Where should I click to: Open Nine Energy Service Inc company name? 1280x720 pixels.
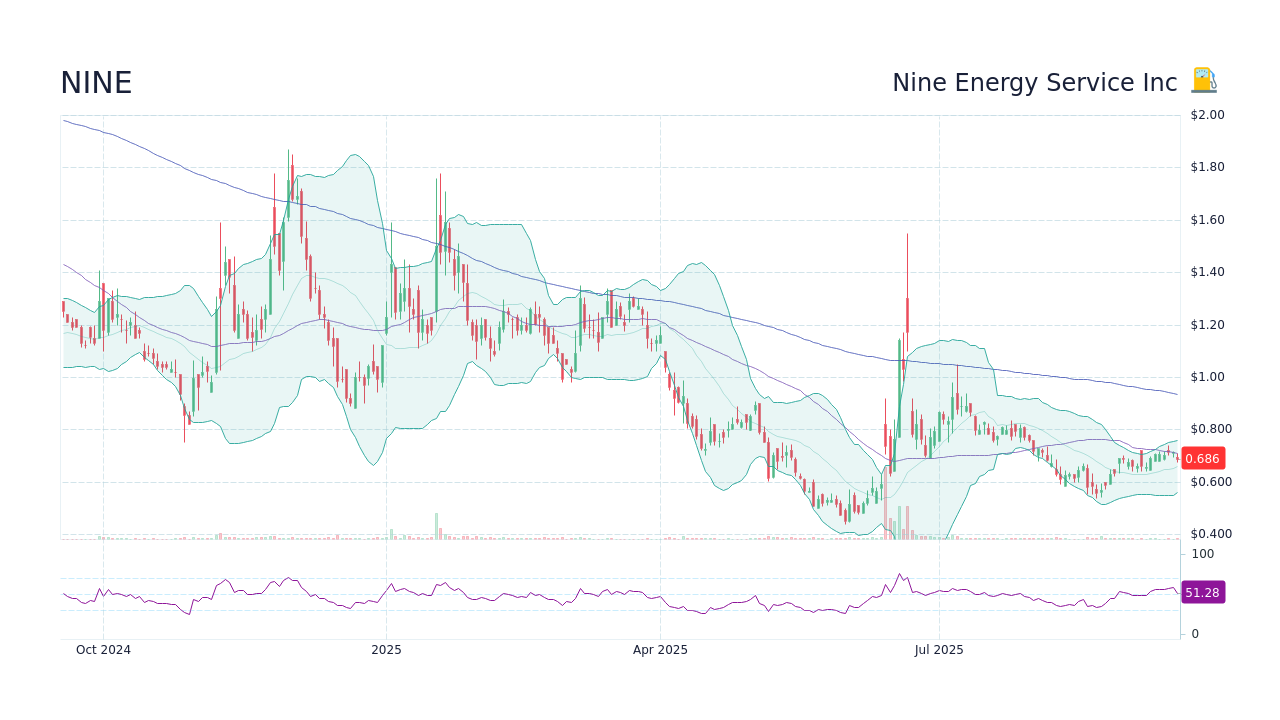[1035, 83]
